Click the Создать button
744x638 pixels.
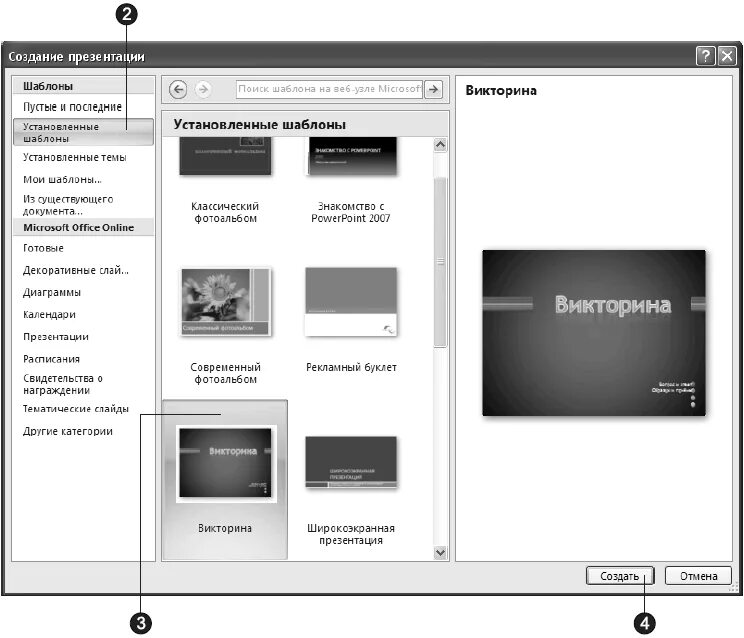(620, 576)
